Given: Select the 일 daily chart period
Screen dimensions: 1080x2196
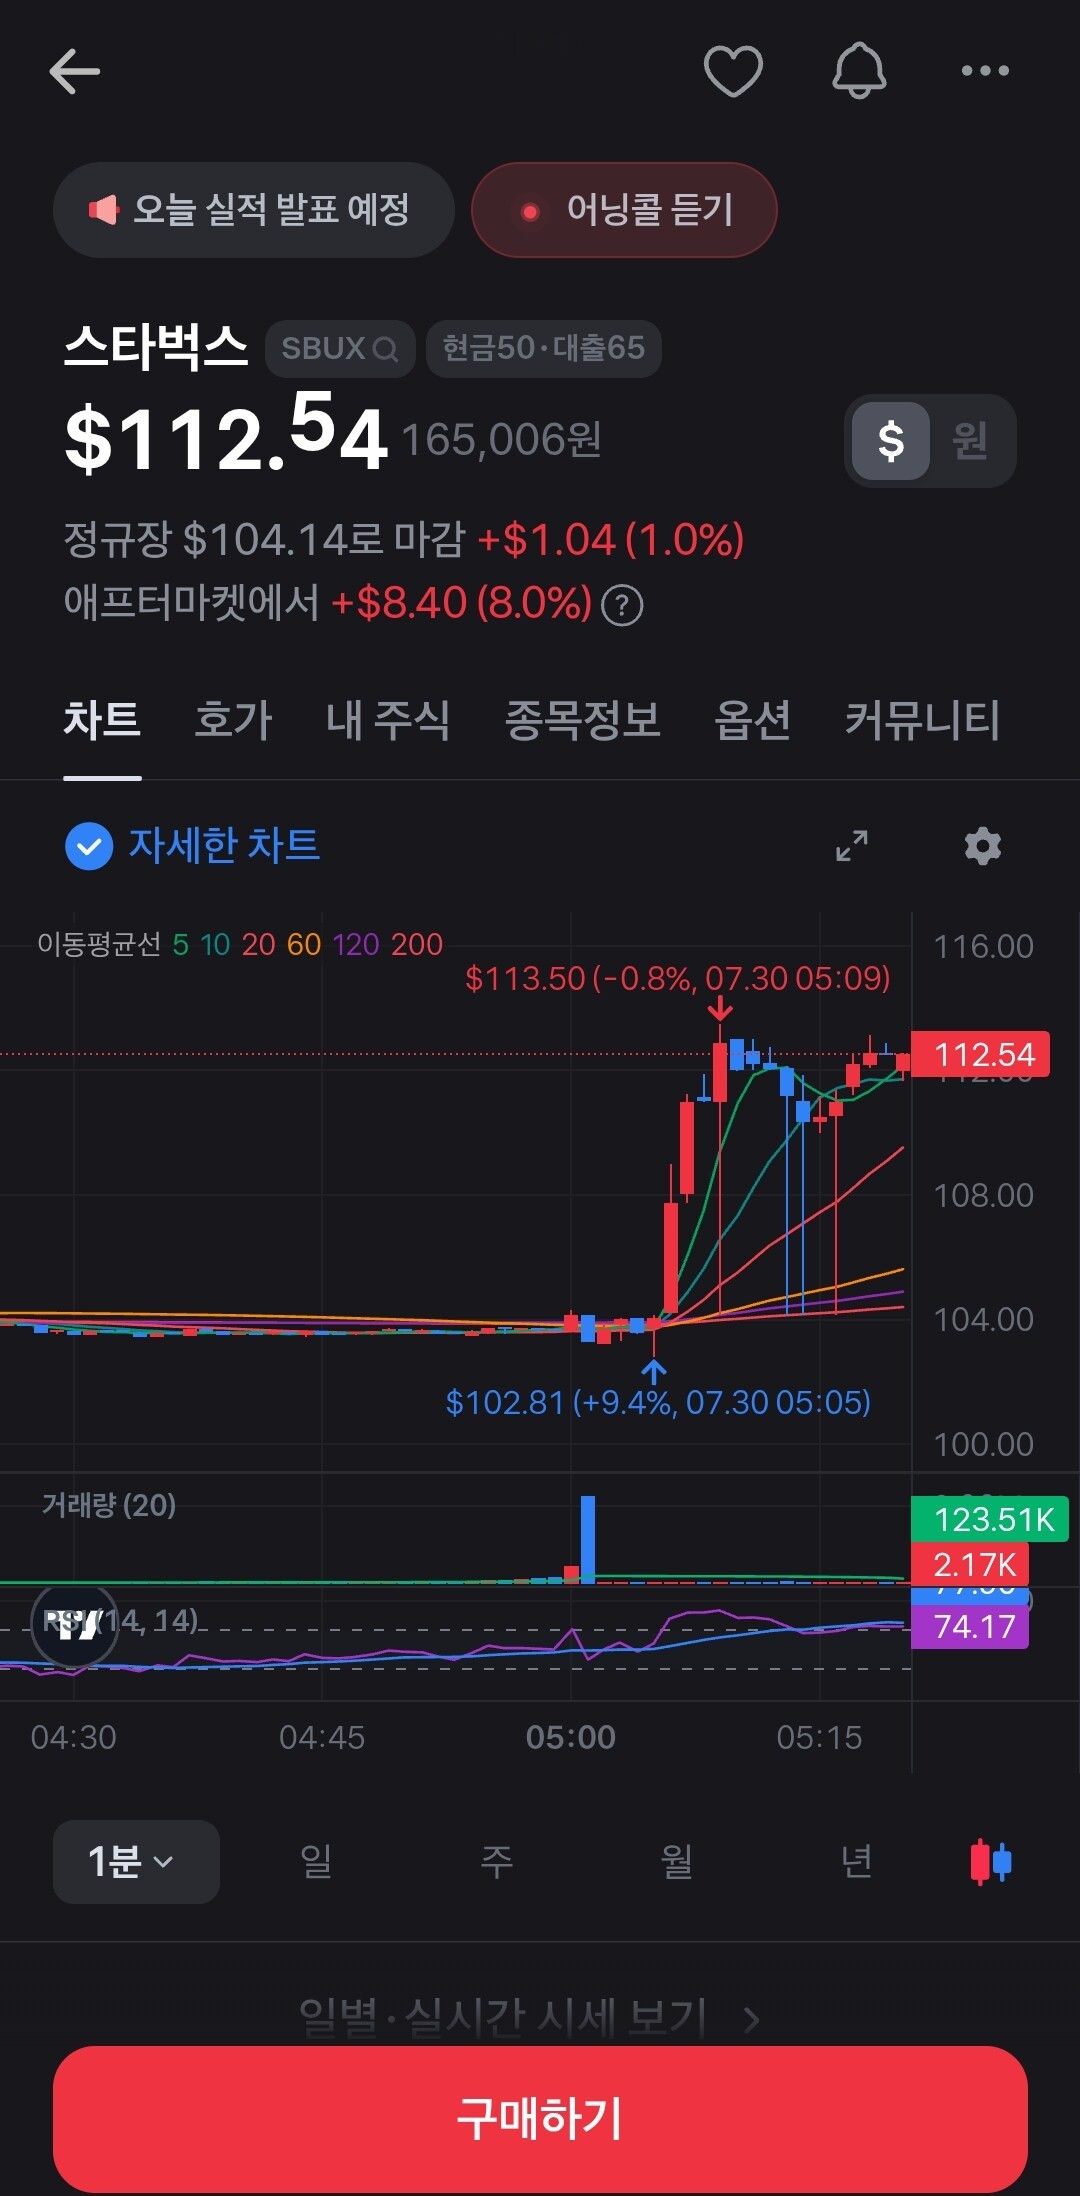Looking at the screenshot, I should coord(316,1861).
